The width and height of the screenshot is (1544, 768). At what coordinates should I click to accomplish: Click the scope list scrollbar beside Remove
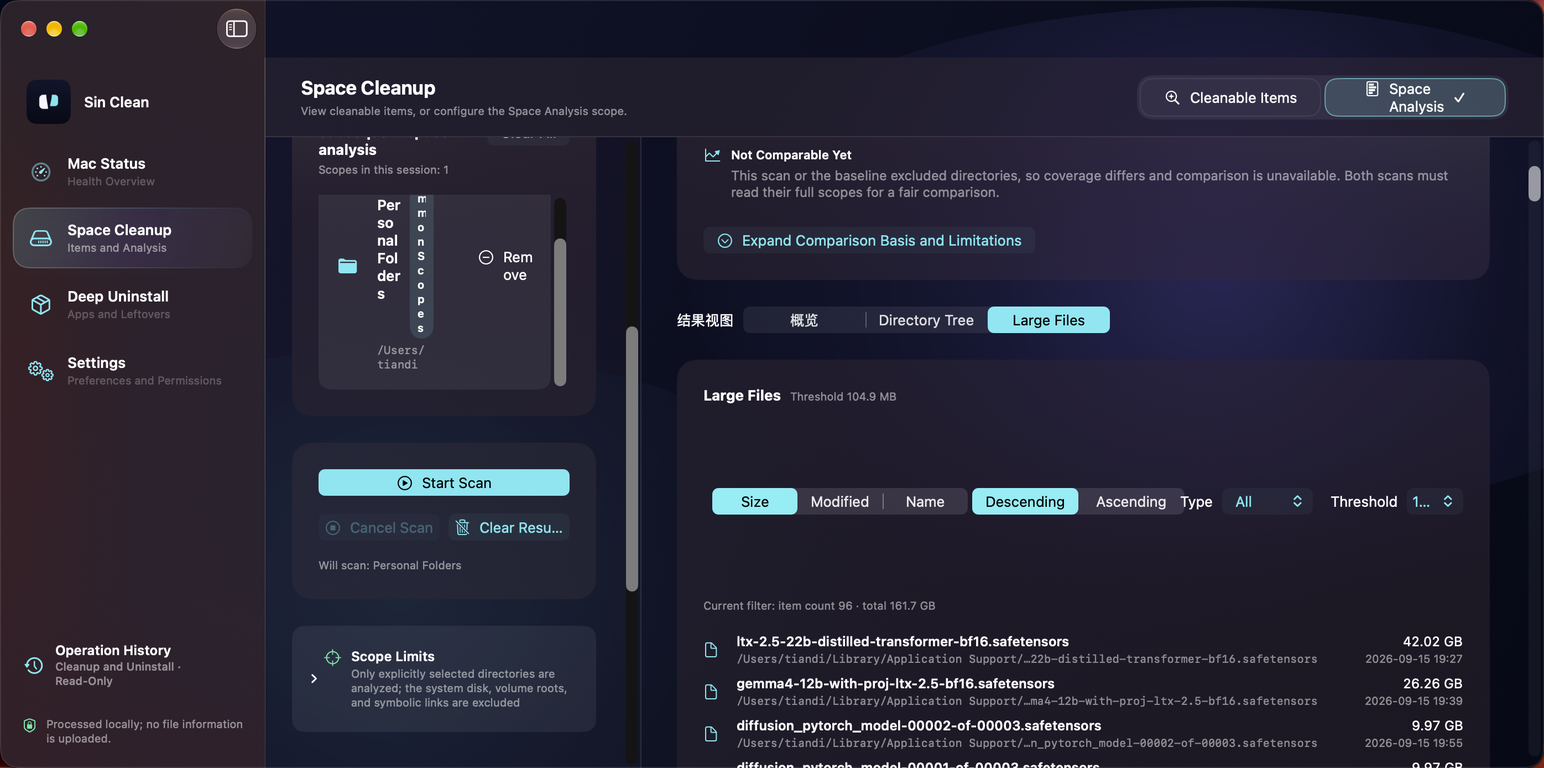[560, 311]
